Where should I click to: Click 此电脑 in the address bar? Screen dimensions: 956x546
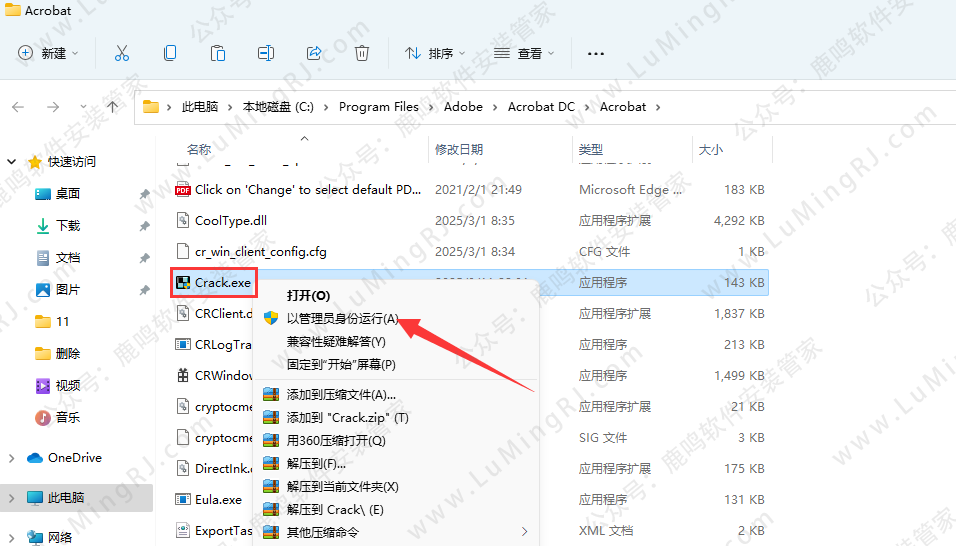pyautogui.click(x=199, y=107)
